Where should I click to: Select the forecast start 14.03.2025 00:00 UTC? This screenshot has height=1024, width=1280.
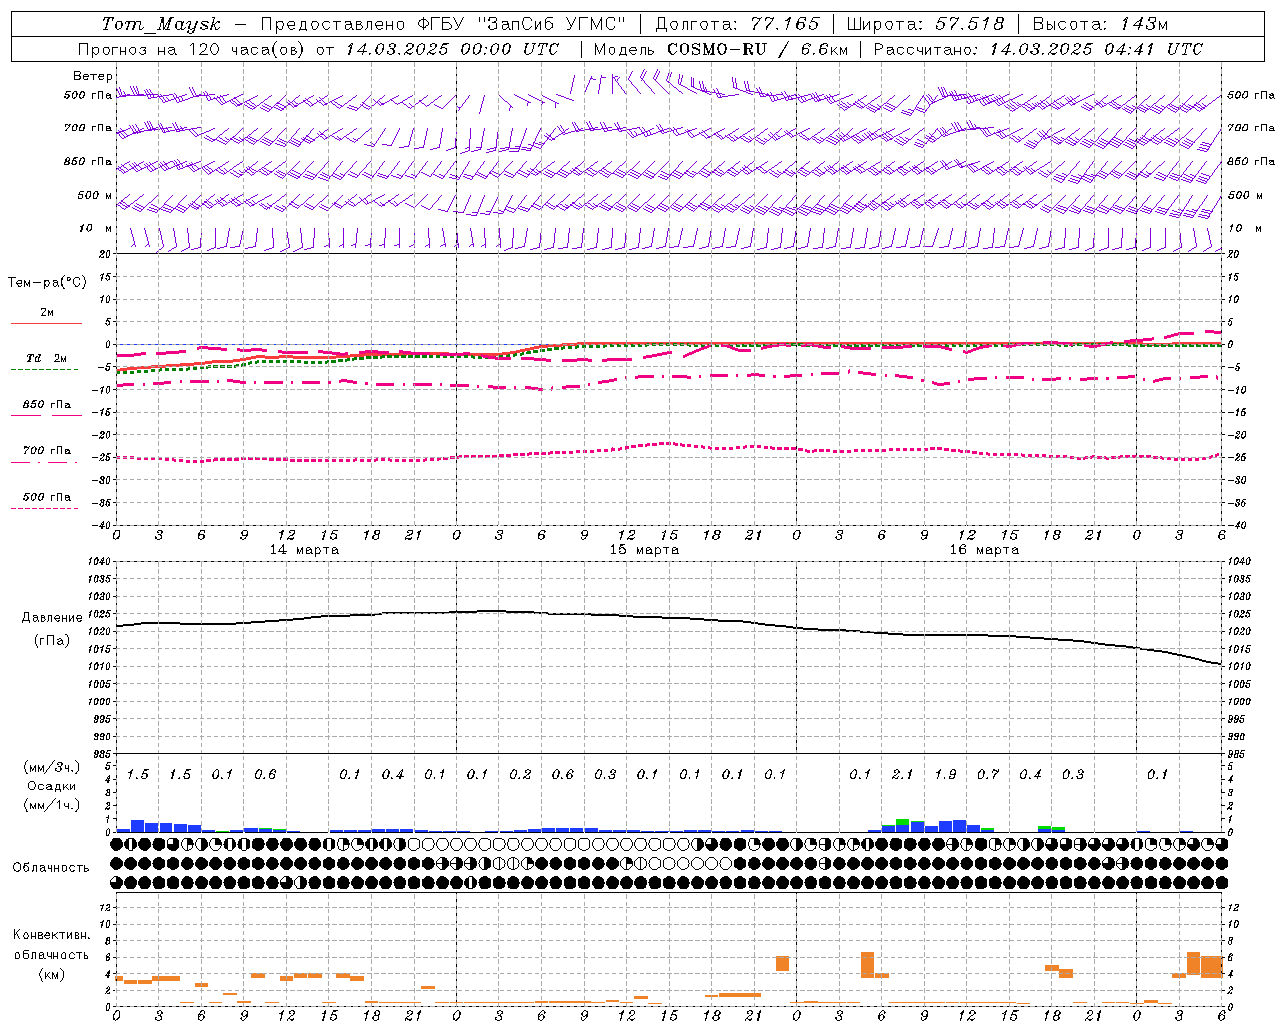click(x=452, y=49)
